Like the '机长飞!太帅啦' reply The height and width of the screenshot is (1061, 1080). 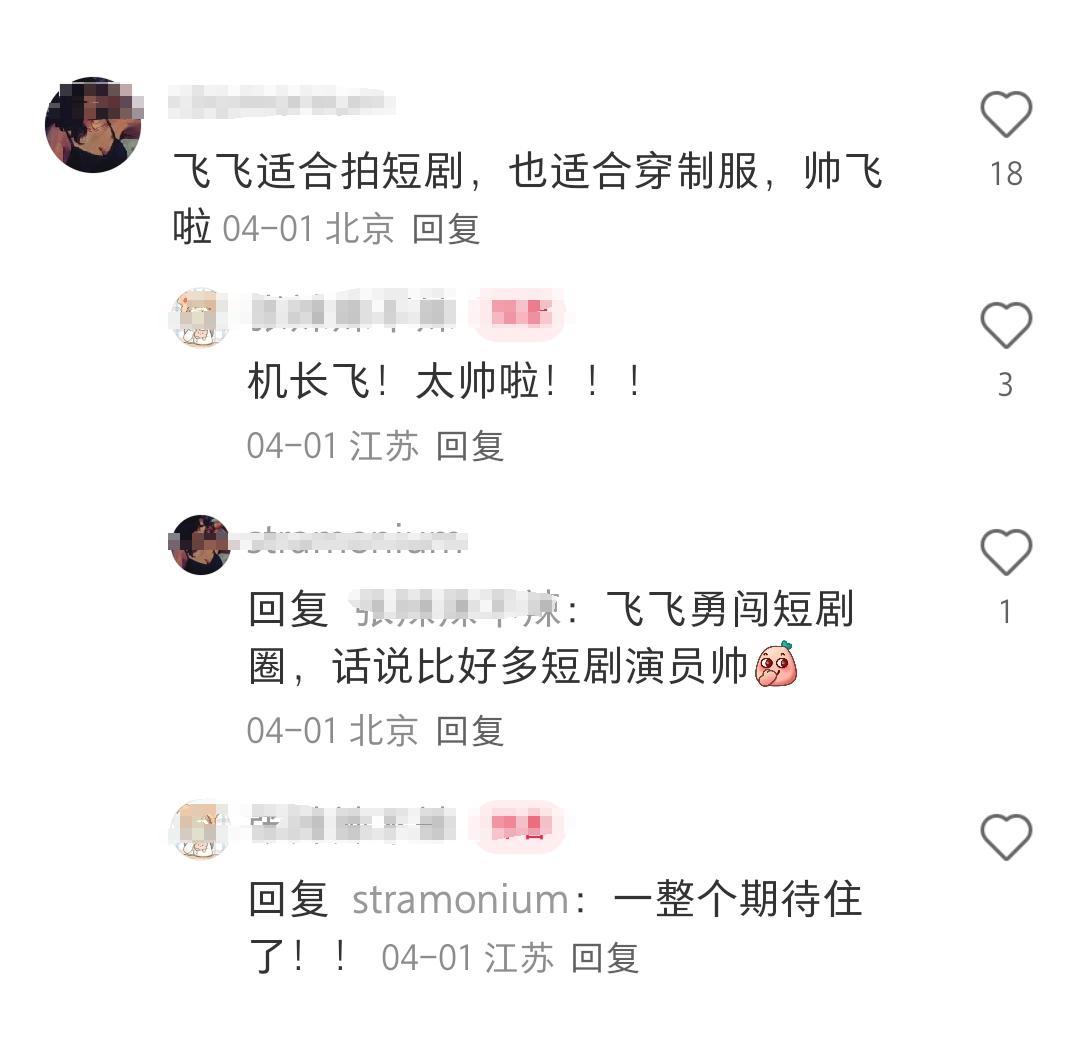[x=1006, y=325]
